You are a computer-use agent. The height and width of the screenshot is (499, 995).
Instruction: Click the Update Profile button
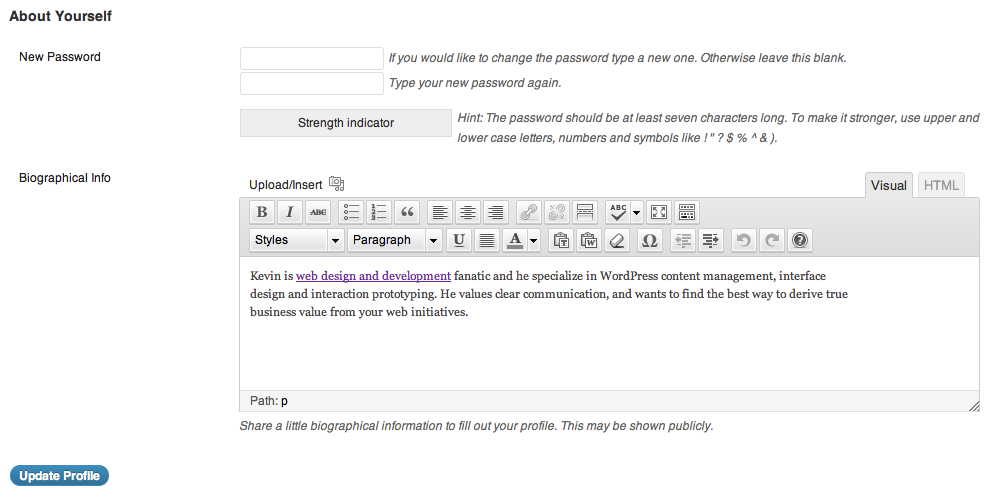point(60,476)
